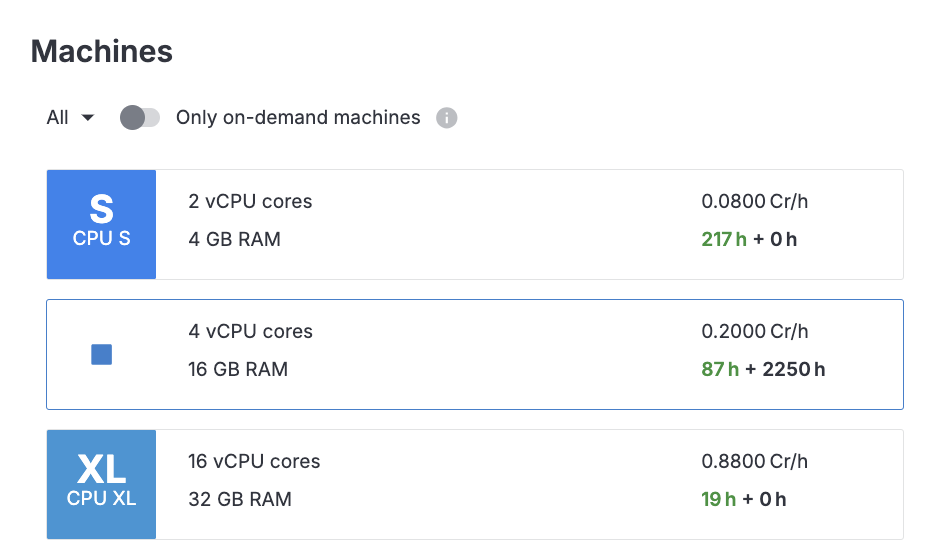
Task: Select the 2 vCPU cores machine
Action: [x=250, y=201]
